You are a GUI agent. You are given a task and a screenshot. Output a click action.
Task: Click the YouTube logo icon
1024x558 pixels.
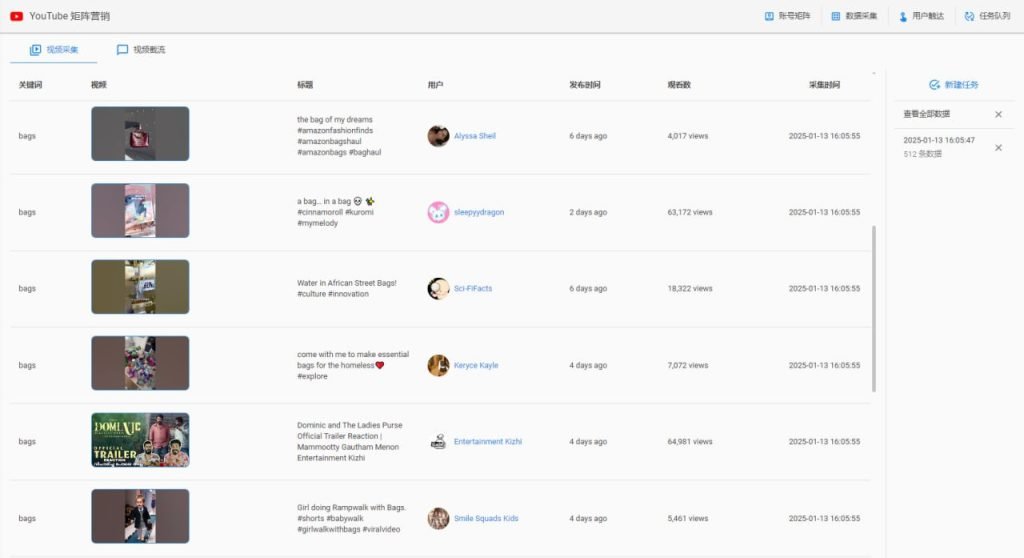(x=16, y=16)
